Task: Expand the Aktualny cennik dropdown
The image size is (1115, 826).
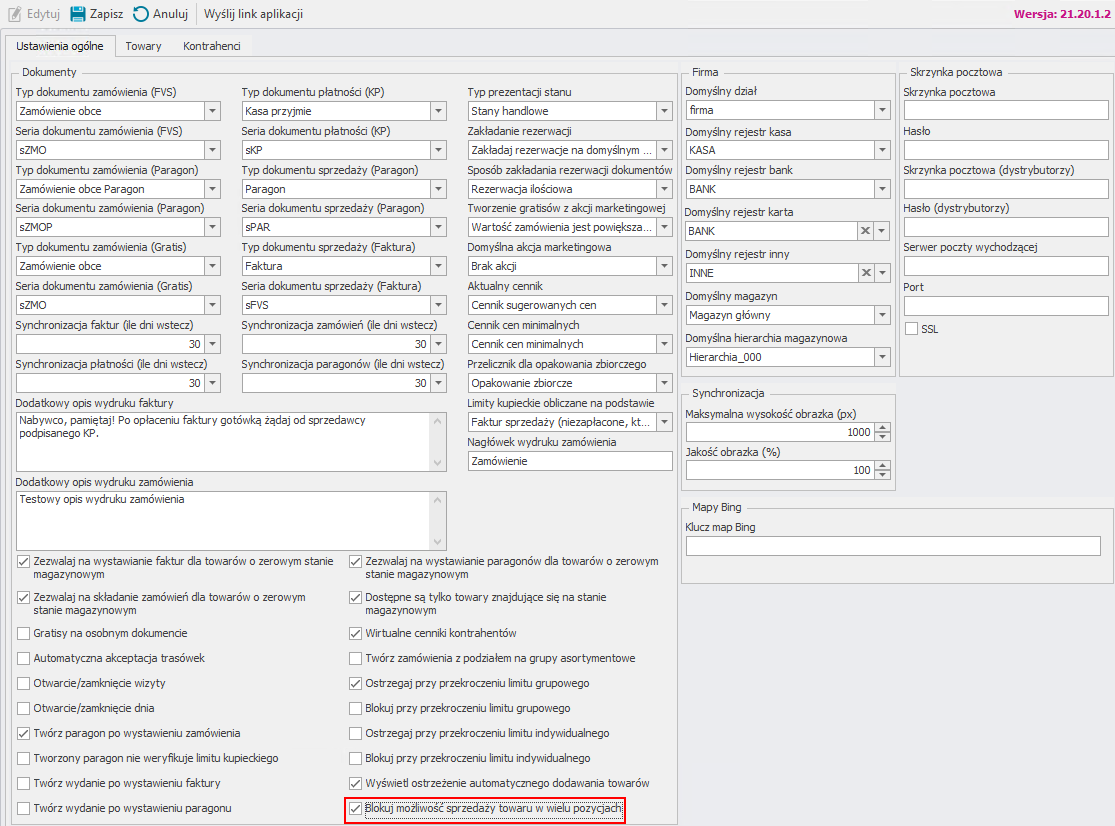Action: [x=664, y=305]
